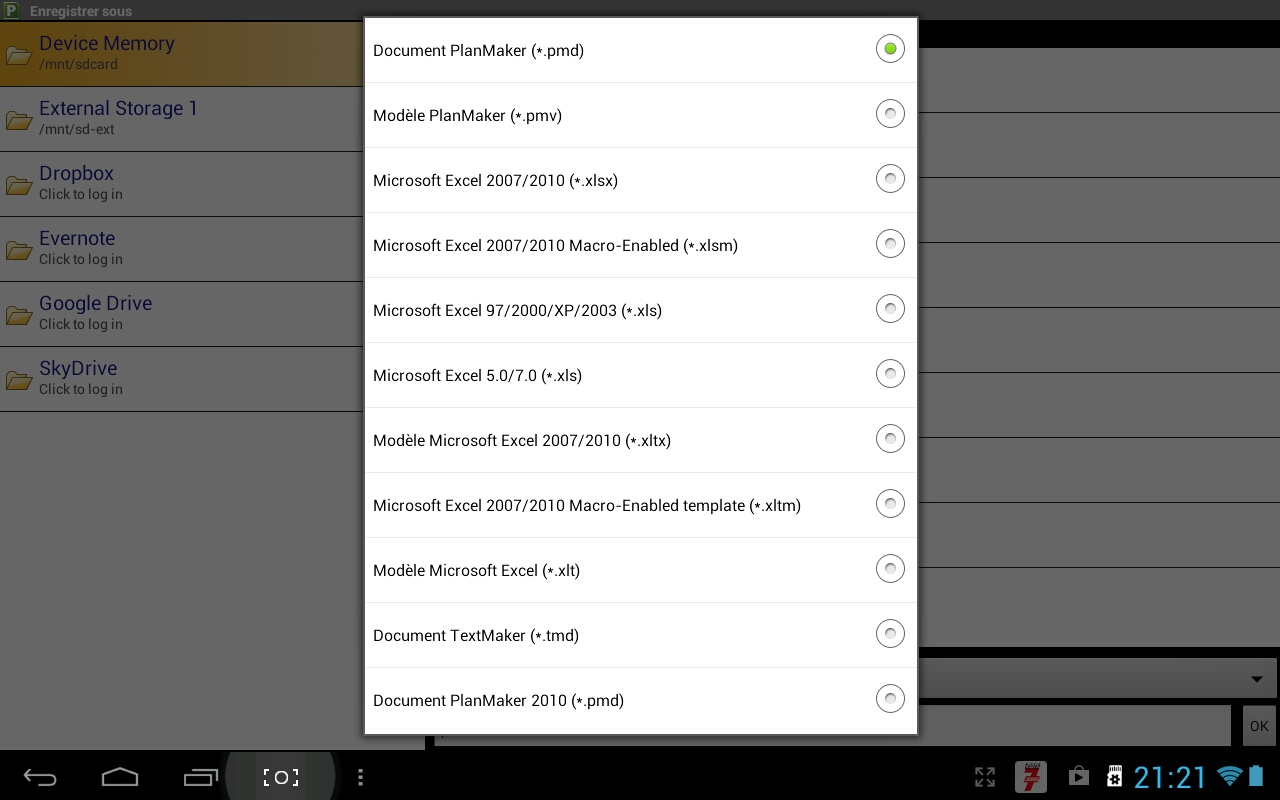Log in to Dropbox entry
This screenshot has height=800, width=1280.
pos(181,184)
